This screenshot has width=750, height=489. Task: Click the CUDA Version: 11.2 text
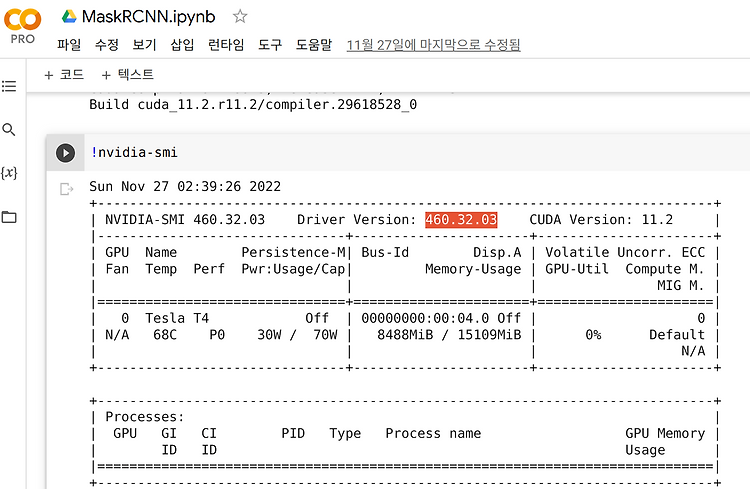(x=601, y=220)
